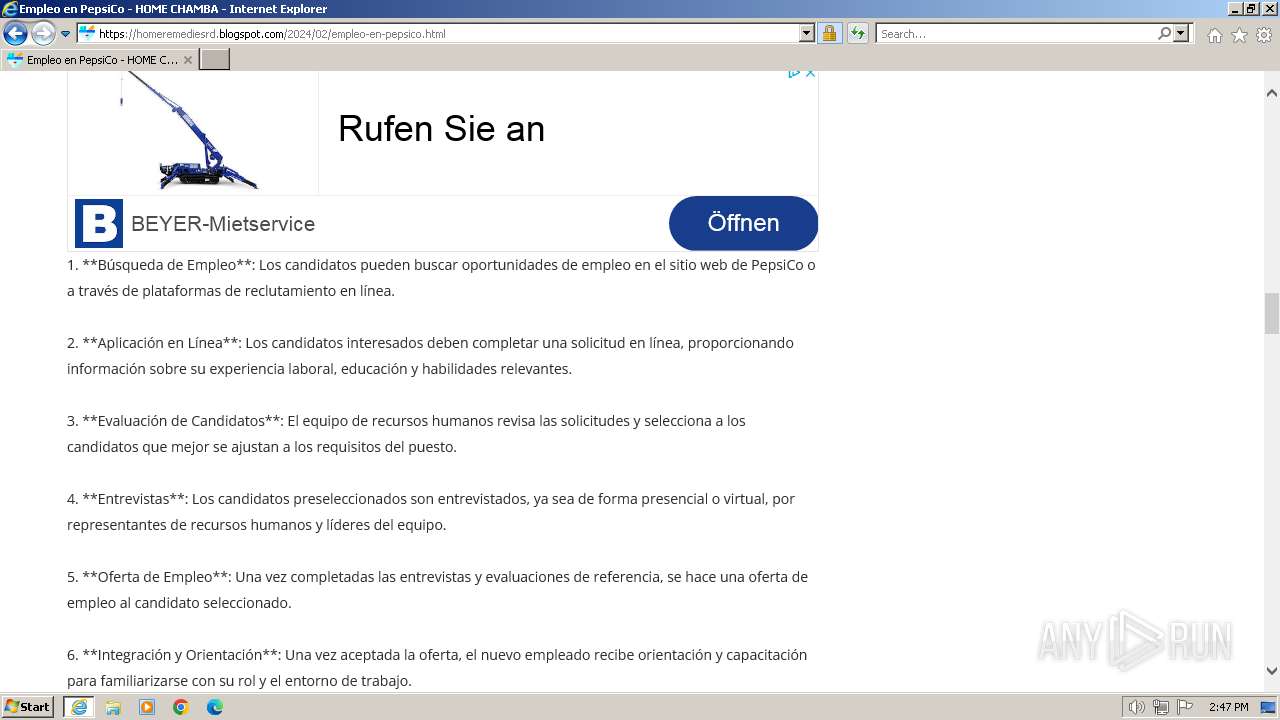
Task: Click the Öffnen ad button
Action: click(743, 223)
